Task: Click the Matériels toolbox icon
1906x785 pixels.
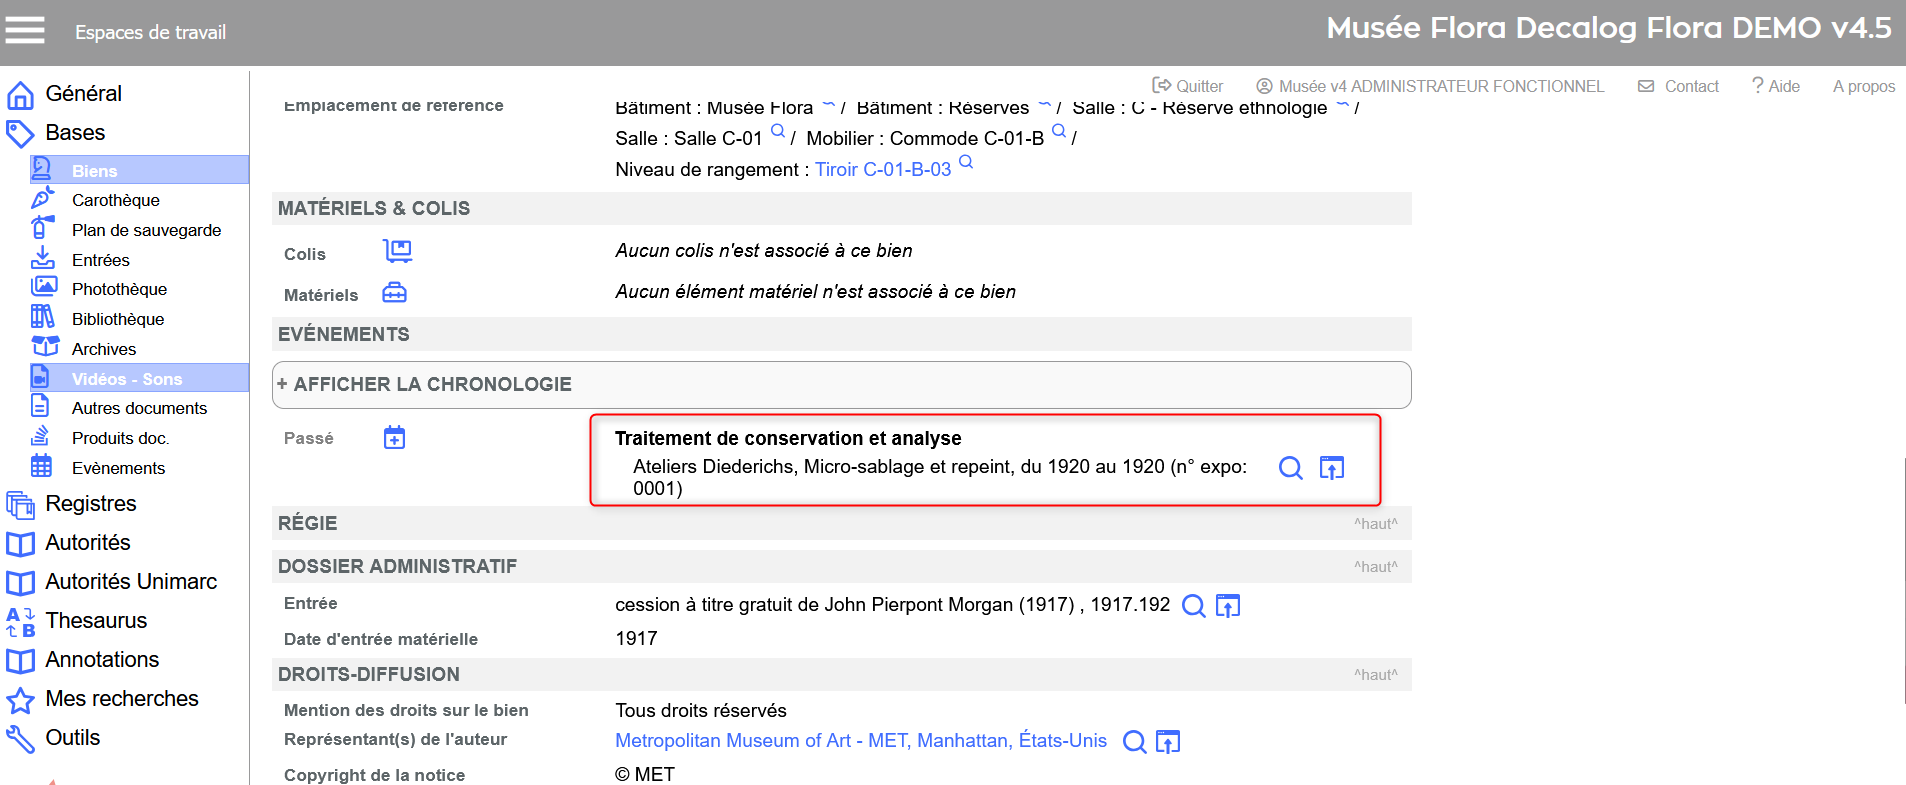Action: (x=395, y=293)
